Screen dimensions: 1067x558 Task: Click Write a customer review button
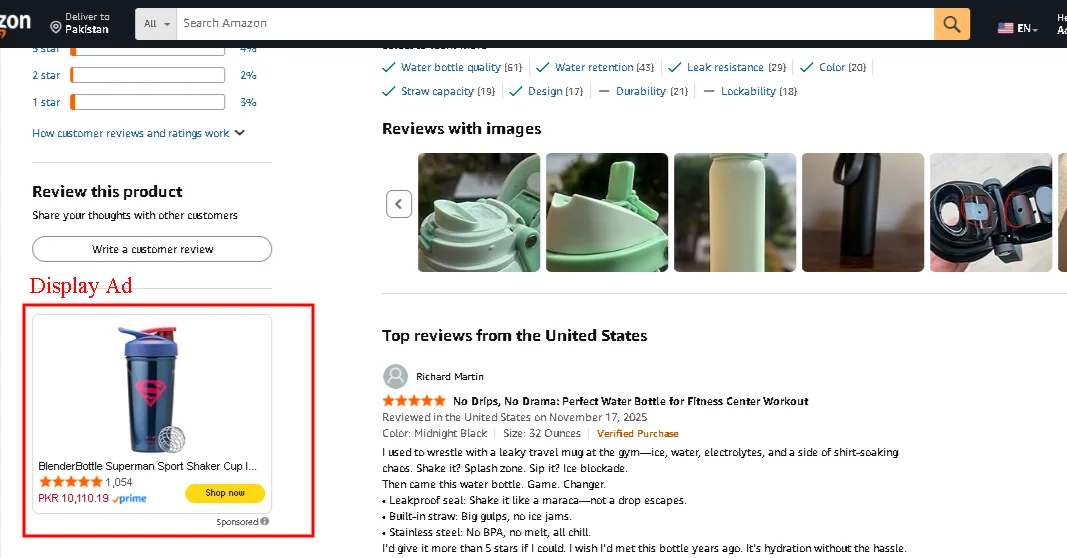click(x=152, y=249)
